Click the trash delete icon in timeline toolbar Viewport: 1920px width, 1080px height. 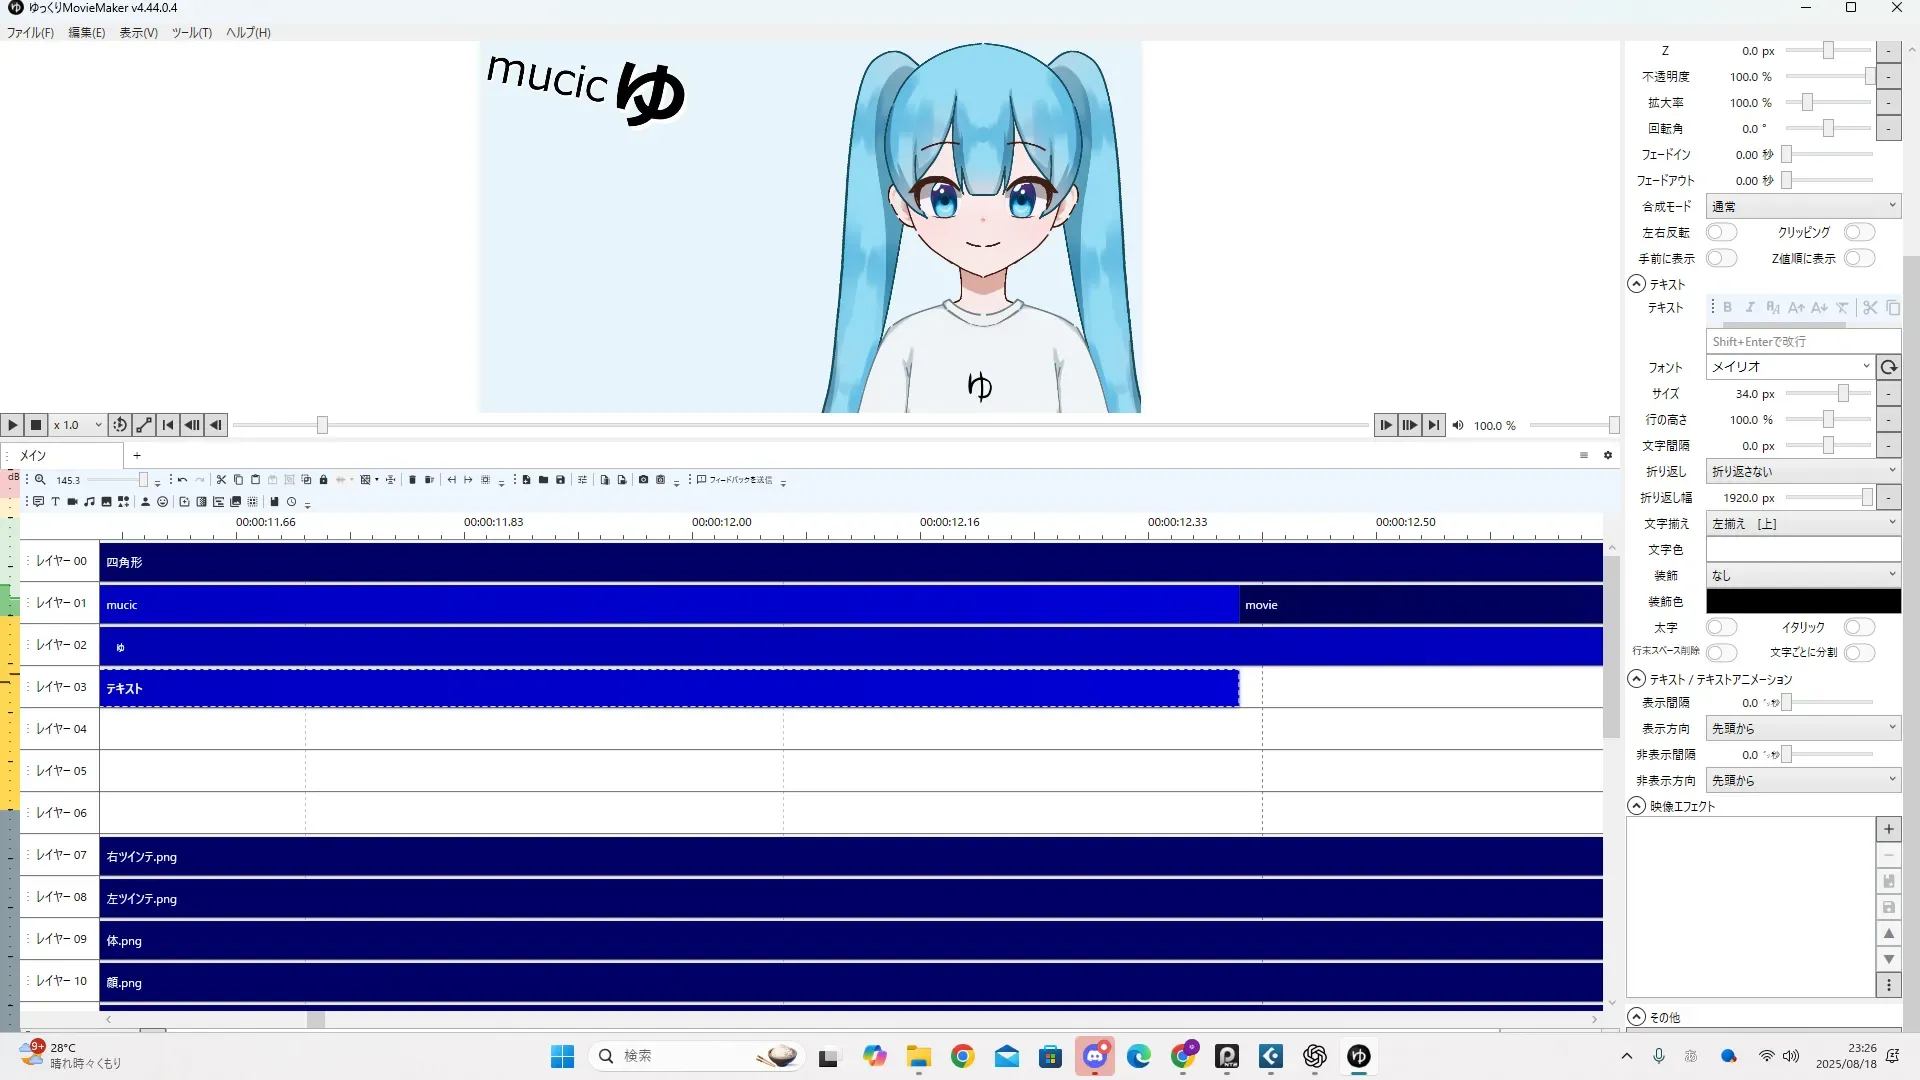(x=412, y=480)
